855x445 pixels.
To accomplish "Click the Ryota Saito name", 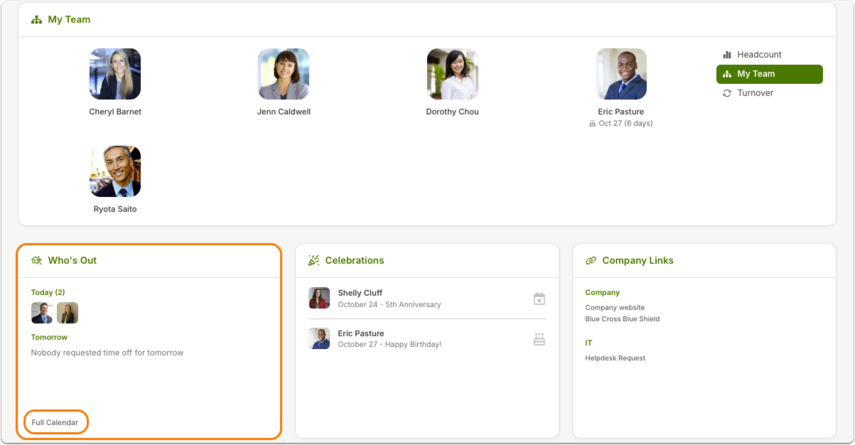I will click(x=115, y=209).
